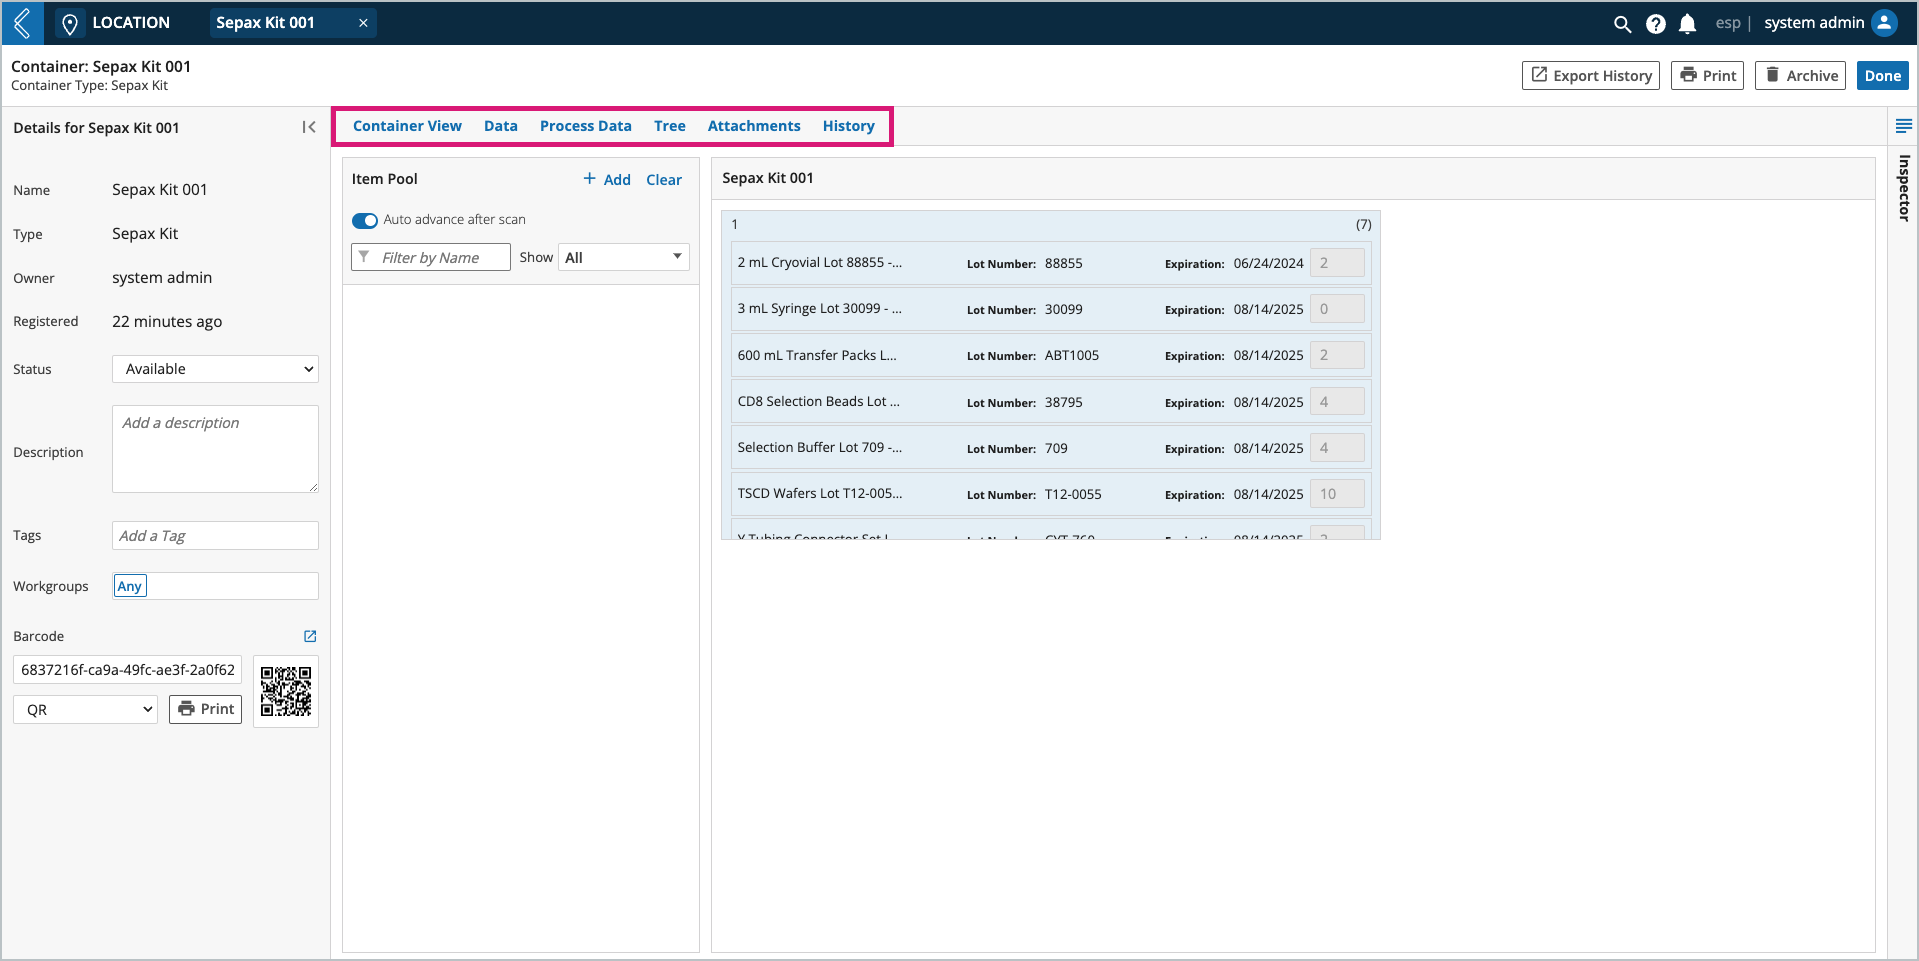1919x961 pixels.
Task: Click the Done button
Action: coord(1882,76)
